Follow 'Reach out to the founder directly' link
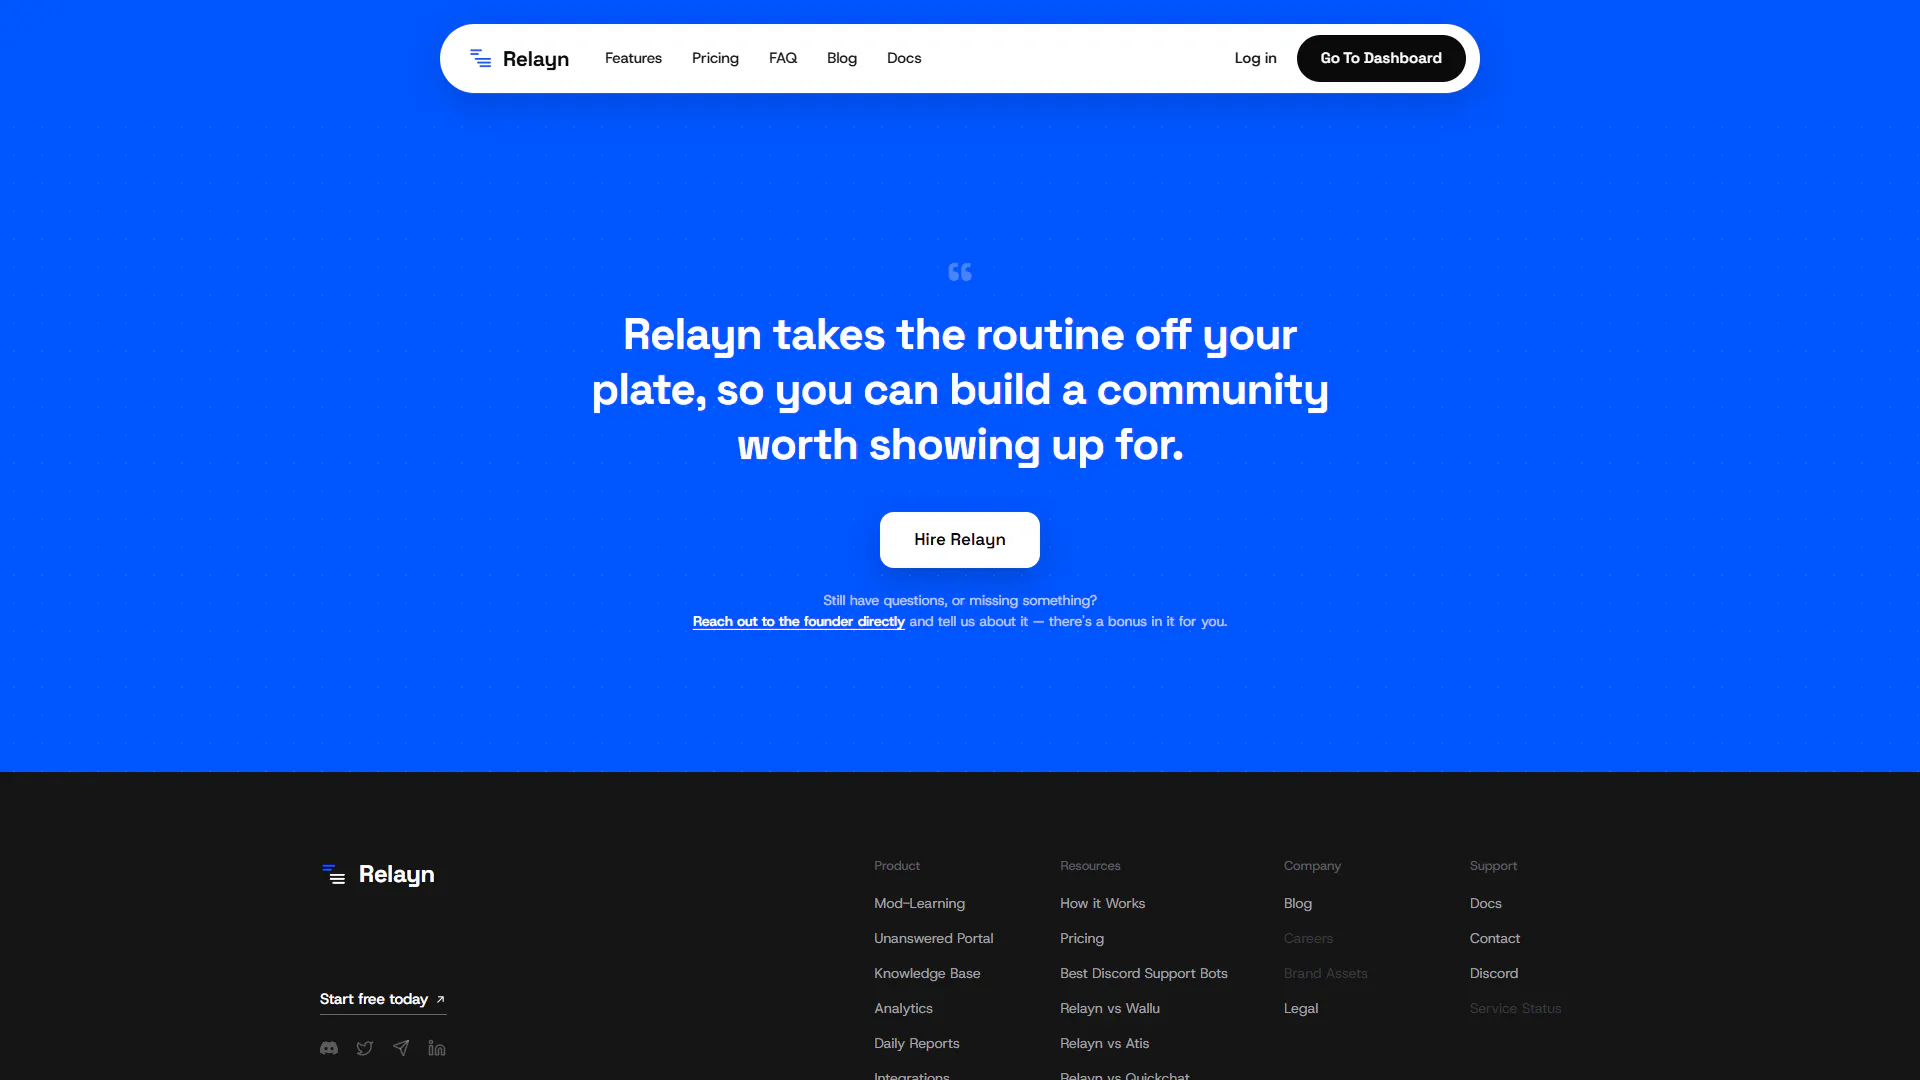The image size is (1920, 1080). (798, 621)
